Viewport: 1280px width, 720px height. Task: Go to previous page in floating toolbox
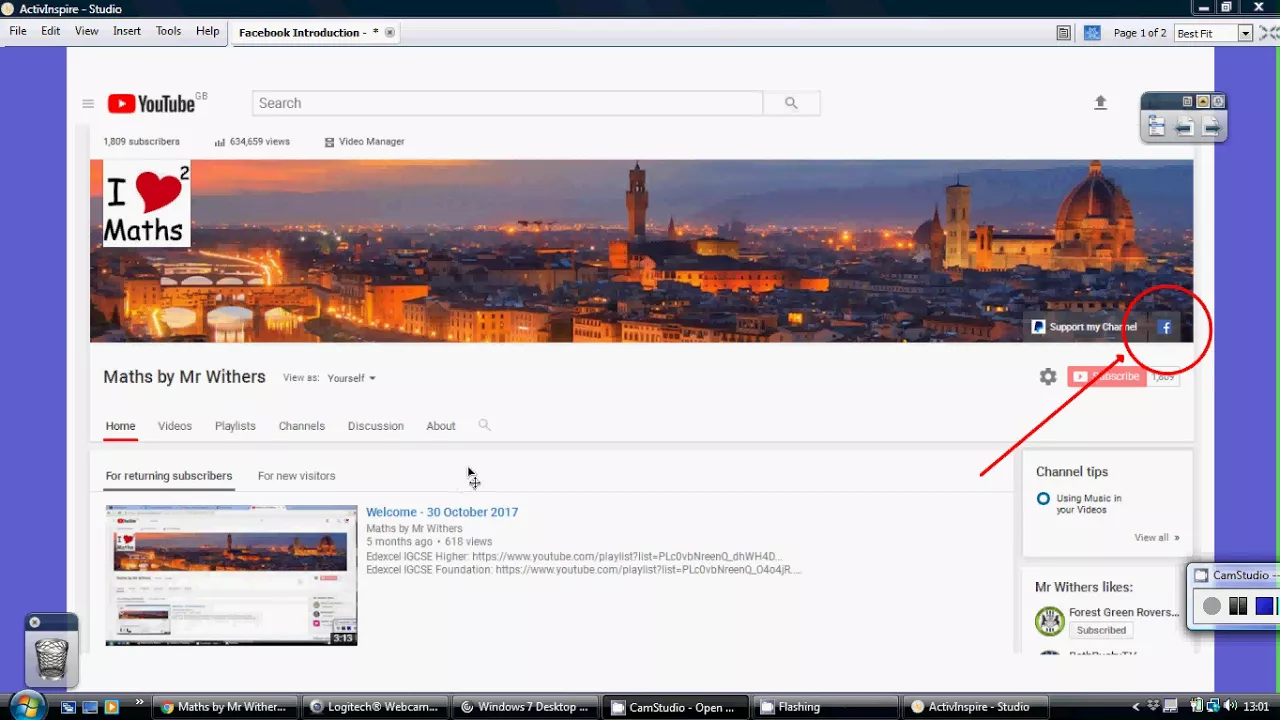pos(1184,126)
